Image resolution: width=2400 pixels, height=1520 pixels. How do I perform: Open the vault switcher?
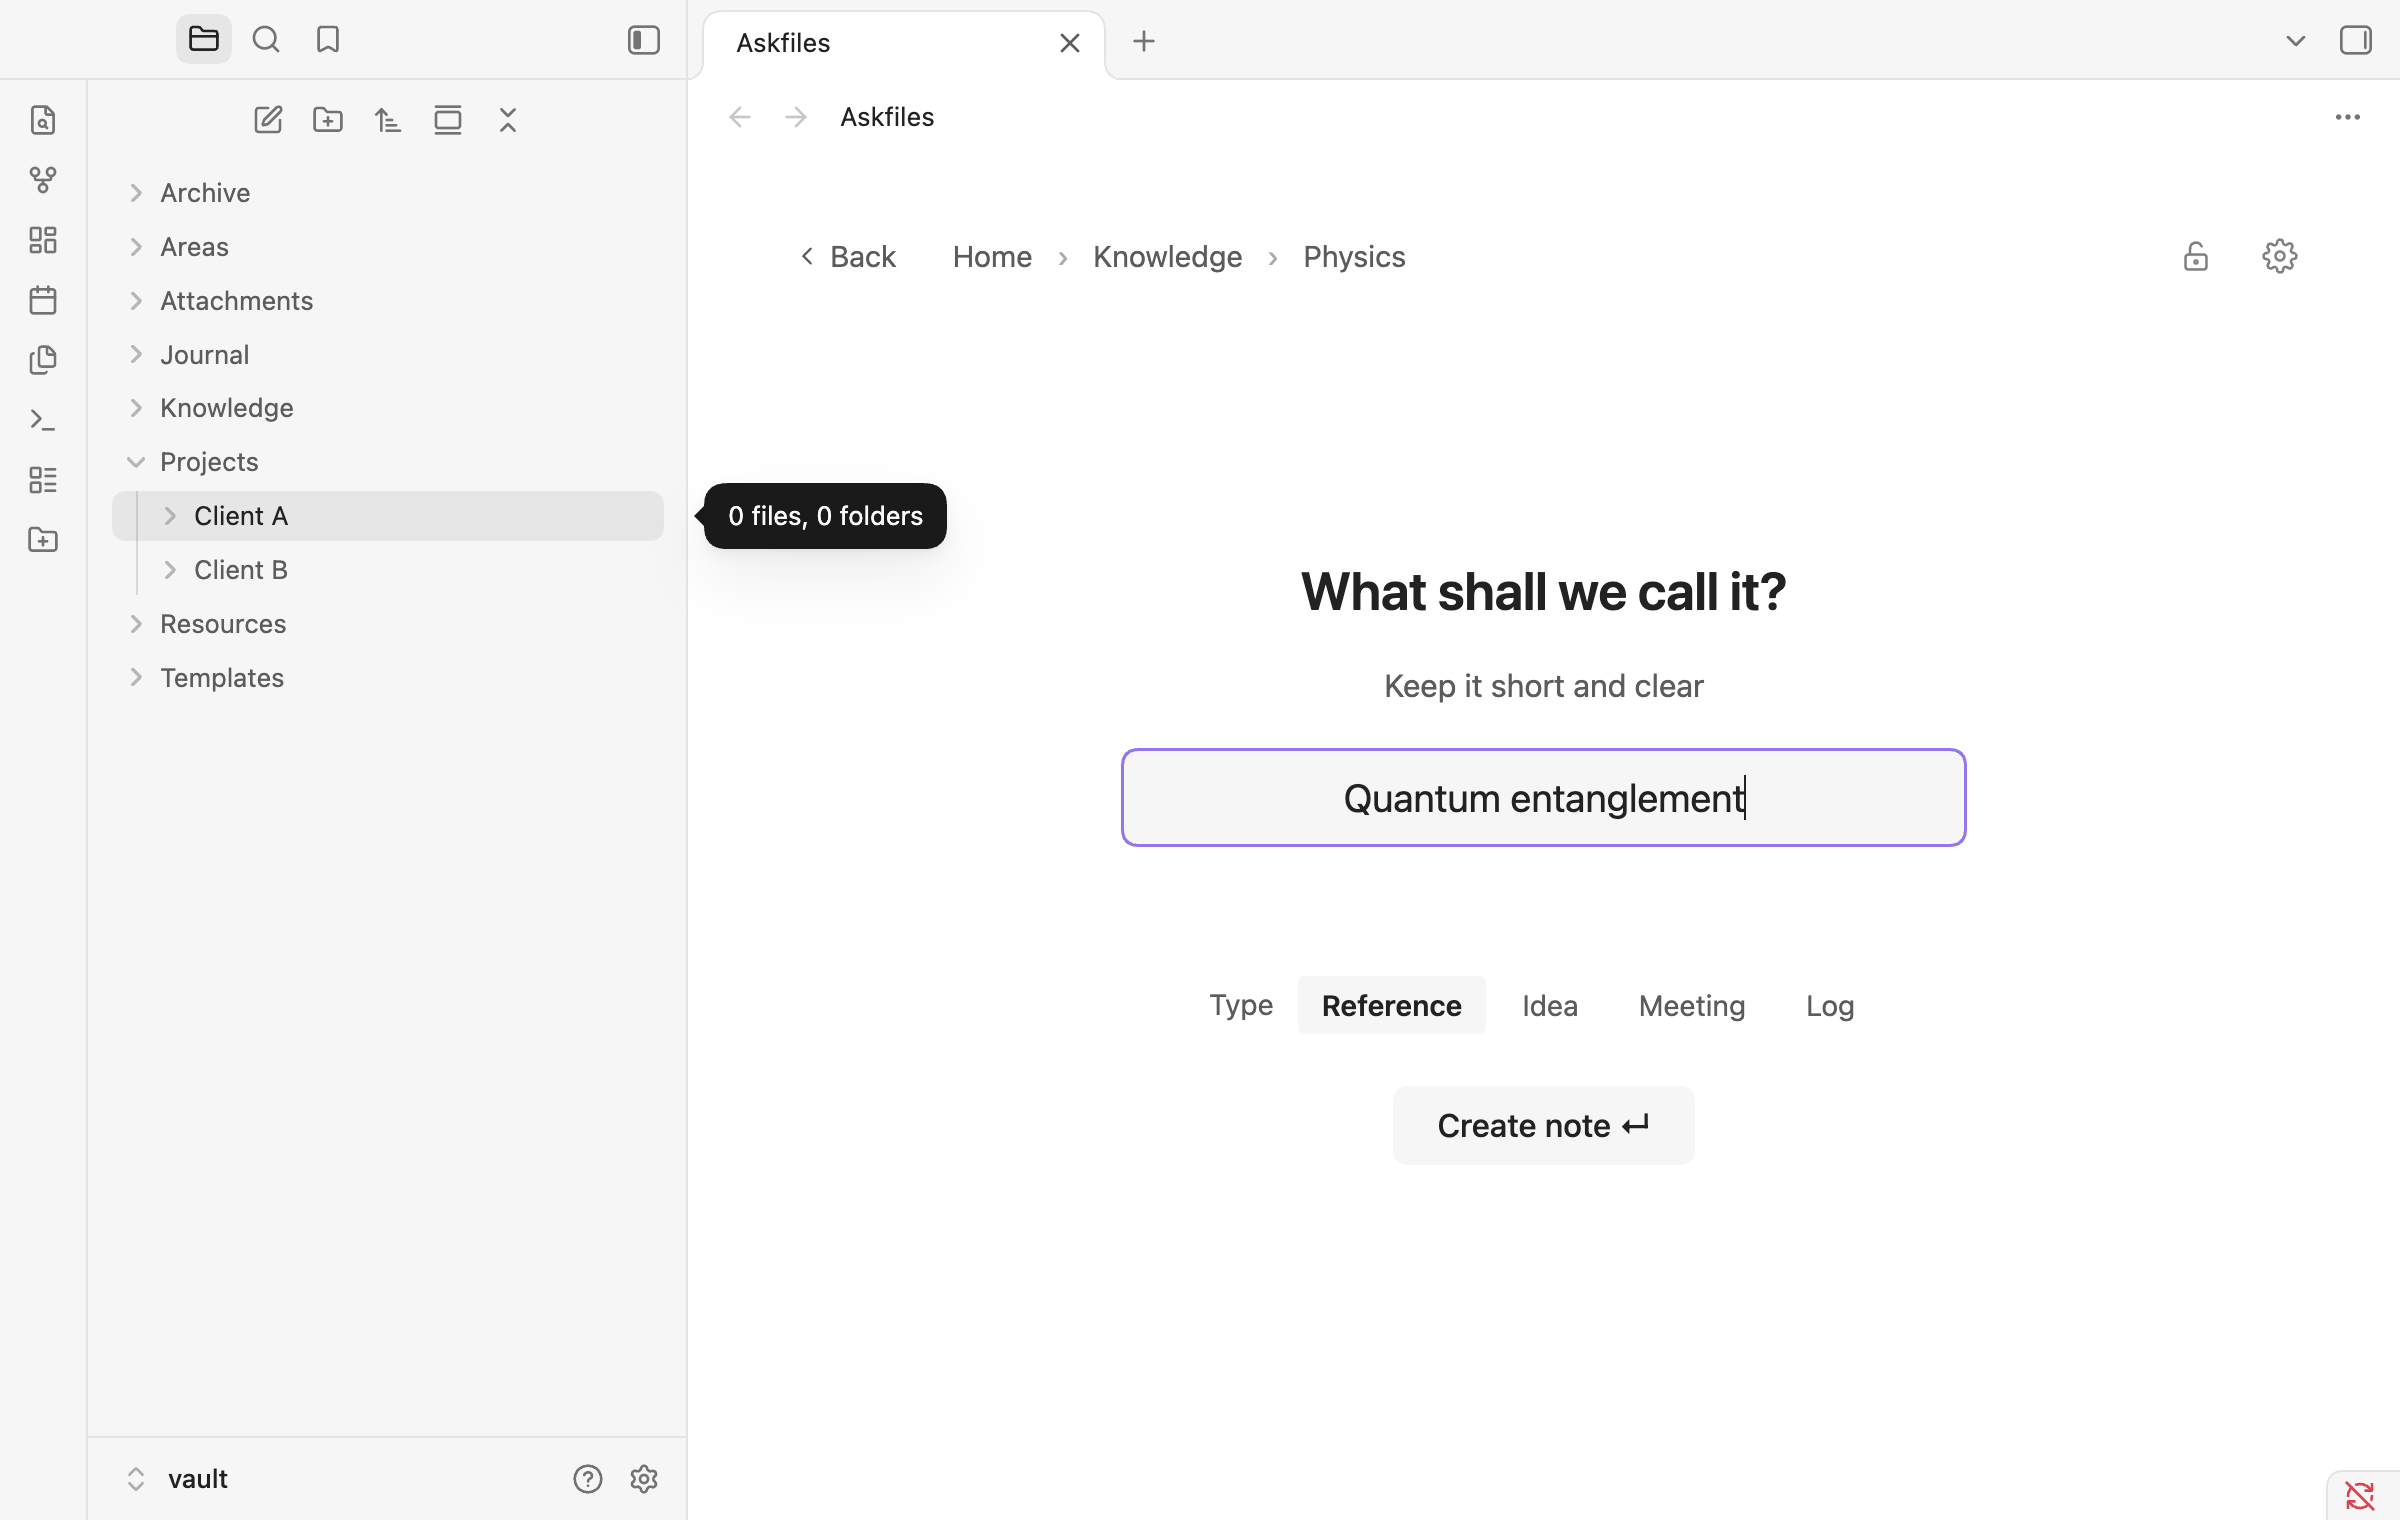[176, 1479]
